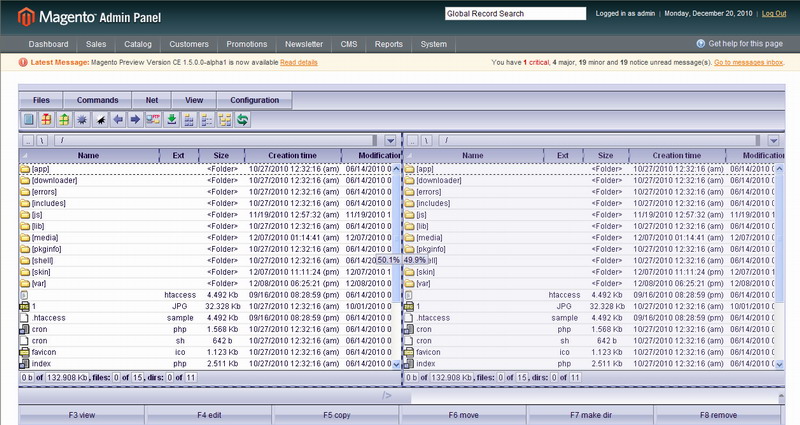This screenshot has width=800, height=425.
Task: Open the Read details link
Action: tap(299, 62)
